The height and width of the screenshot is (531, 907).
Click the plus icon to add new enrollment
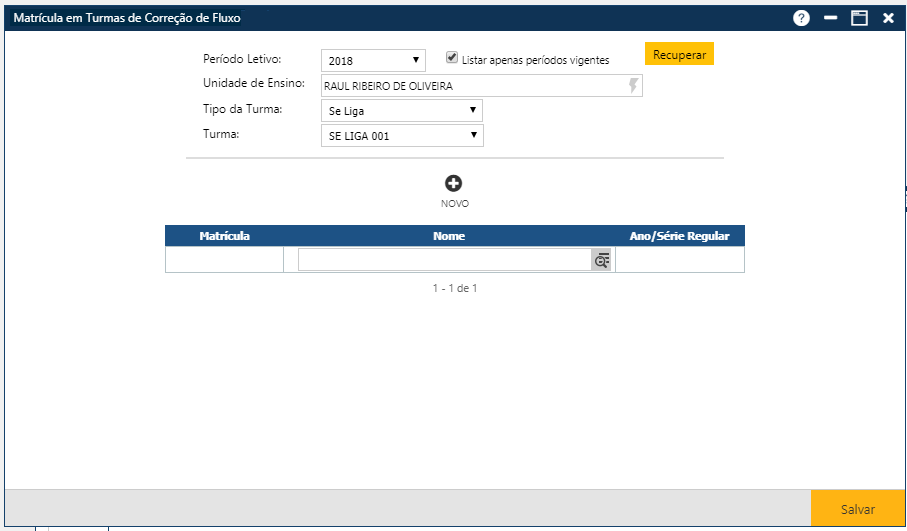coord(454,183)
